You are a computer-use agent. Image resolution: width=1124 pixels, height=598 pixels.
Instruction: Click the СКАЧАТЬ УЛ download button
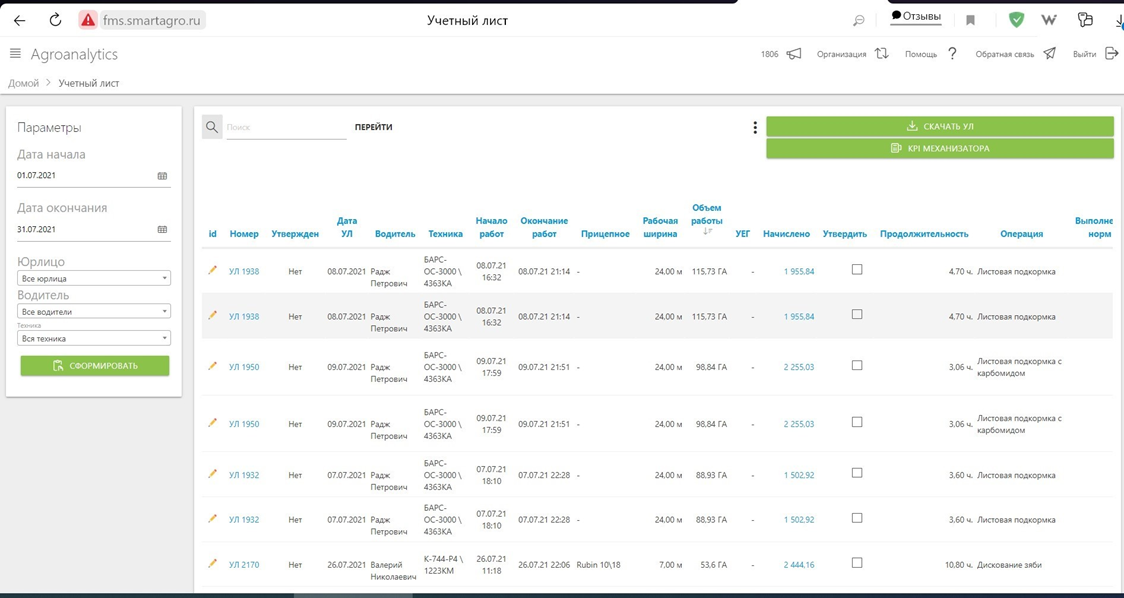pyautogui.click(x=939, y=127)
